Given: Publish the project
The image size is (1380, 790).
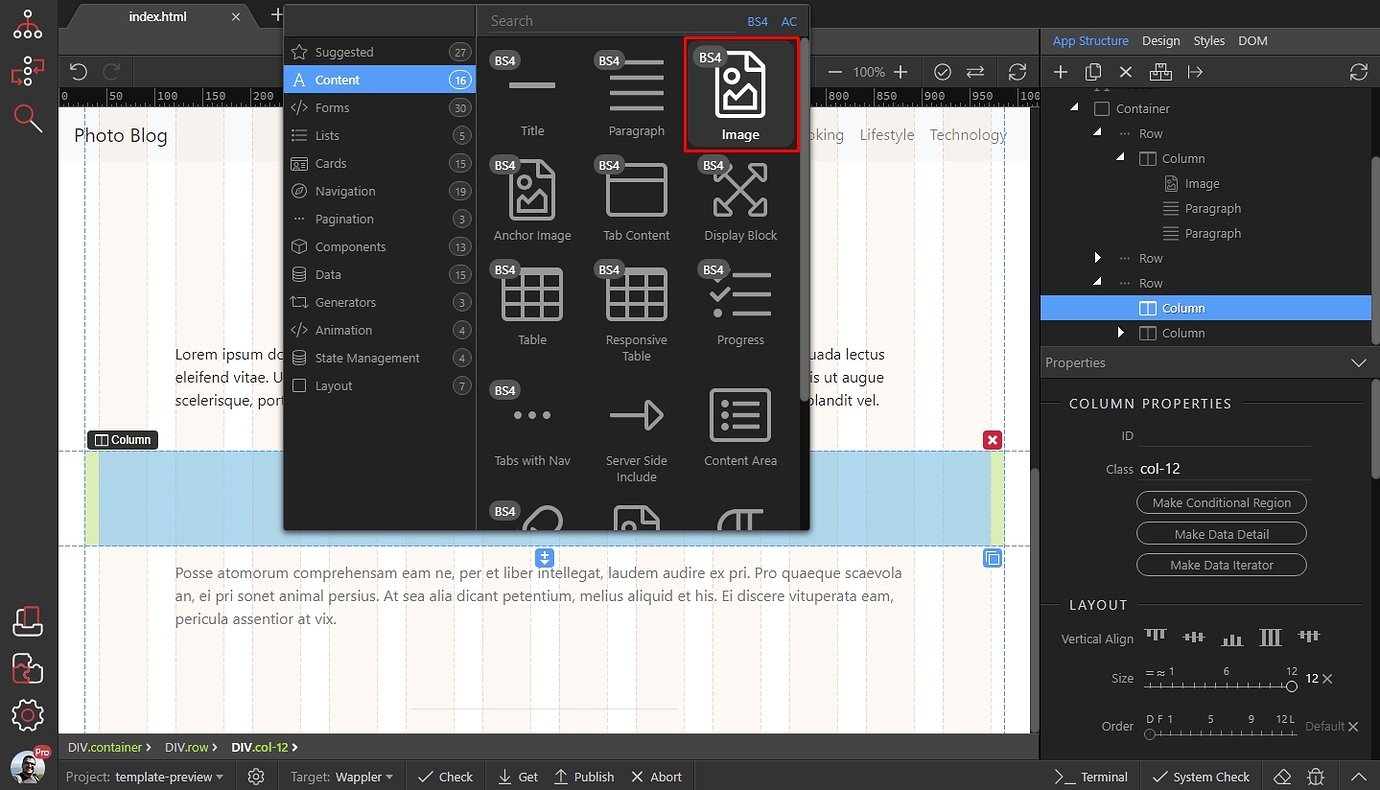Looking at the screenshot, I should pos(584,775).
